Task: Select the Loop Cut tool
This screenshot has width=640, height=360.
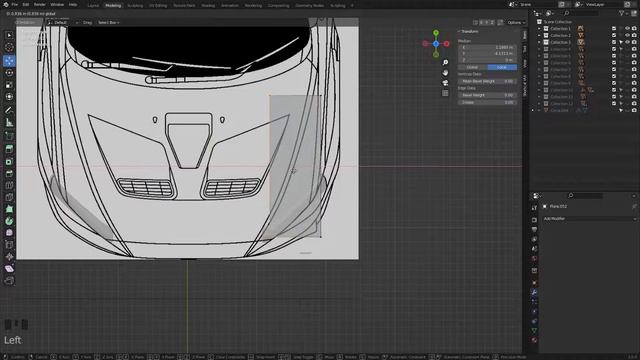Action: (9, 185)
